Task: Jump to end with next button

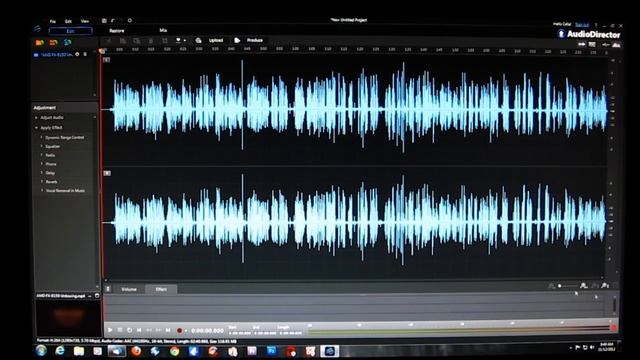Action: (x=168, y=330)
